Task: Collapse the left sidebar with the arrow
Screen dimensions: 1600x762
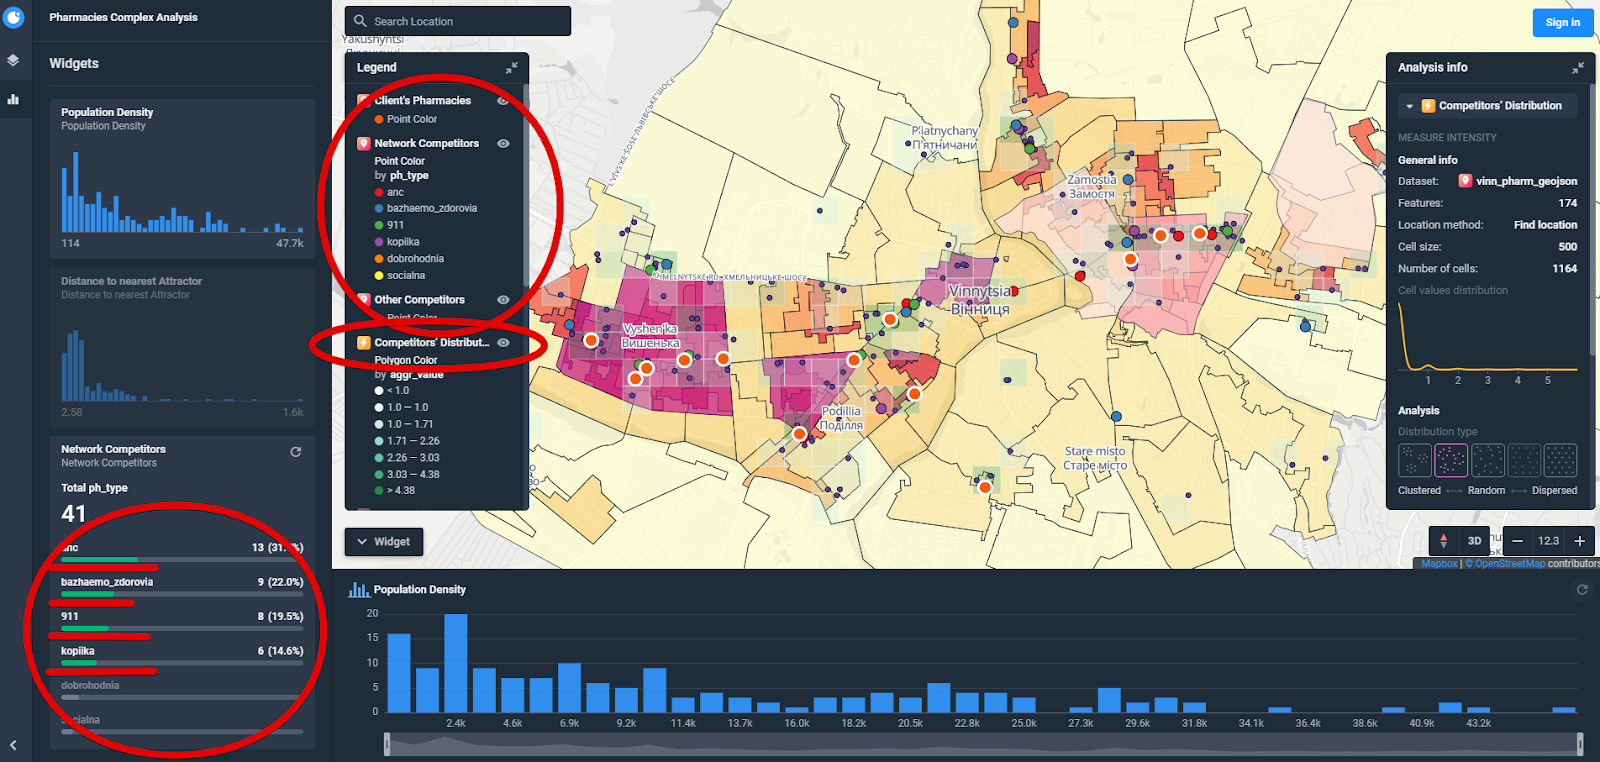Action: point(13,745)
